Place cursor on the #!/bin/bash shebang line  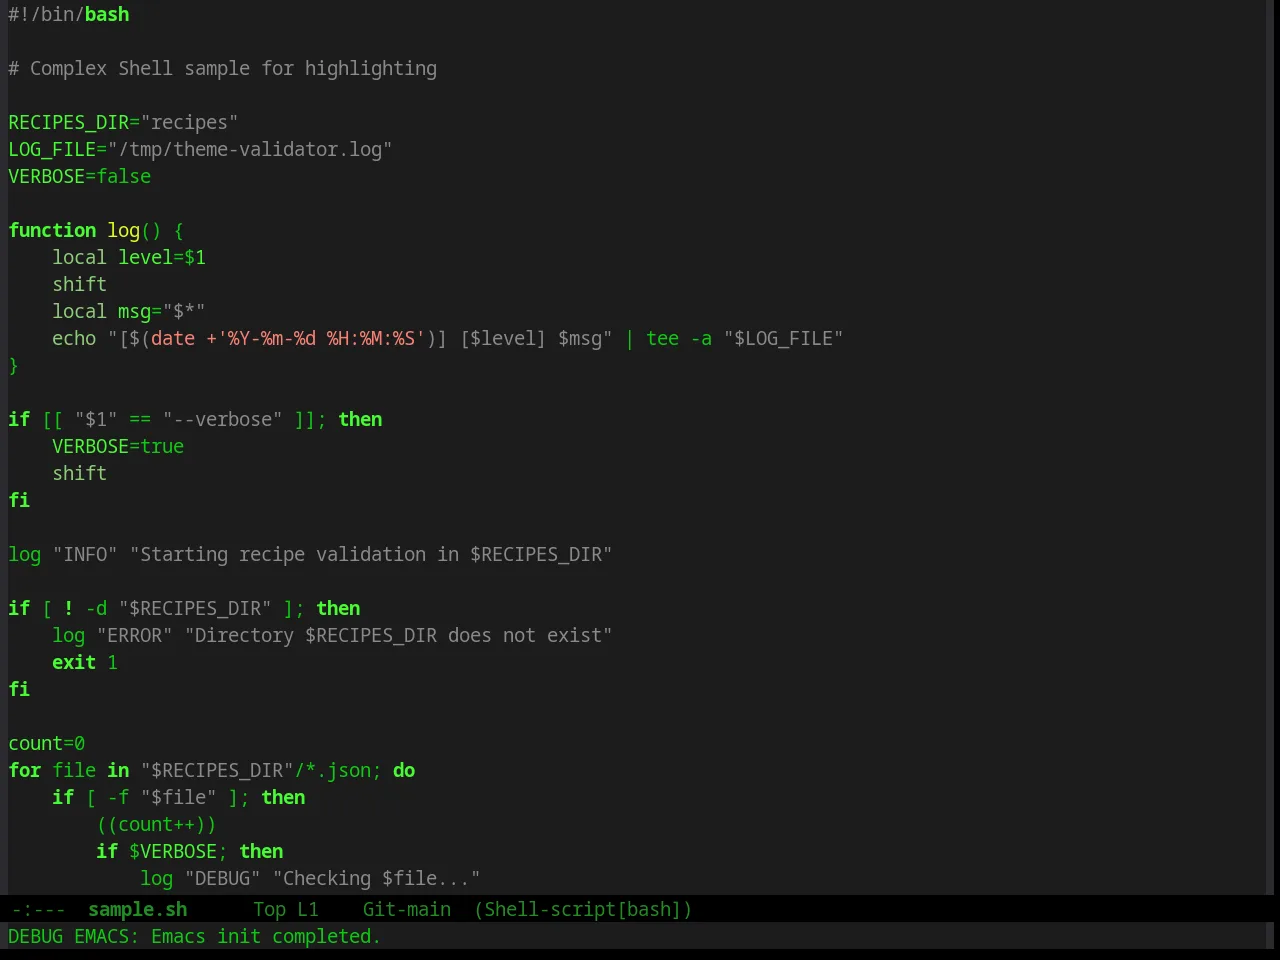69,14
